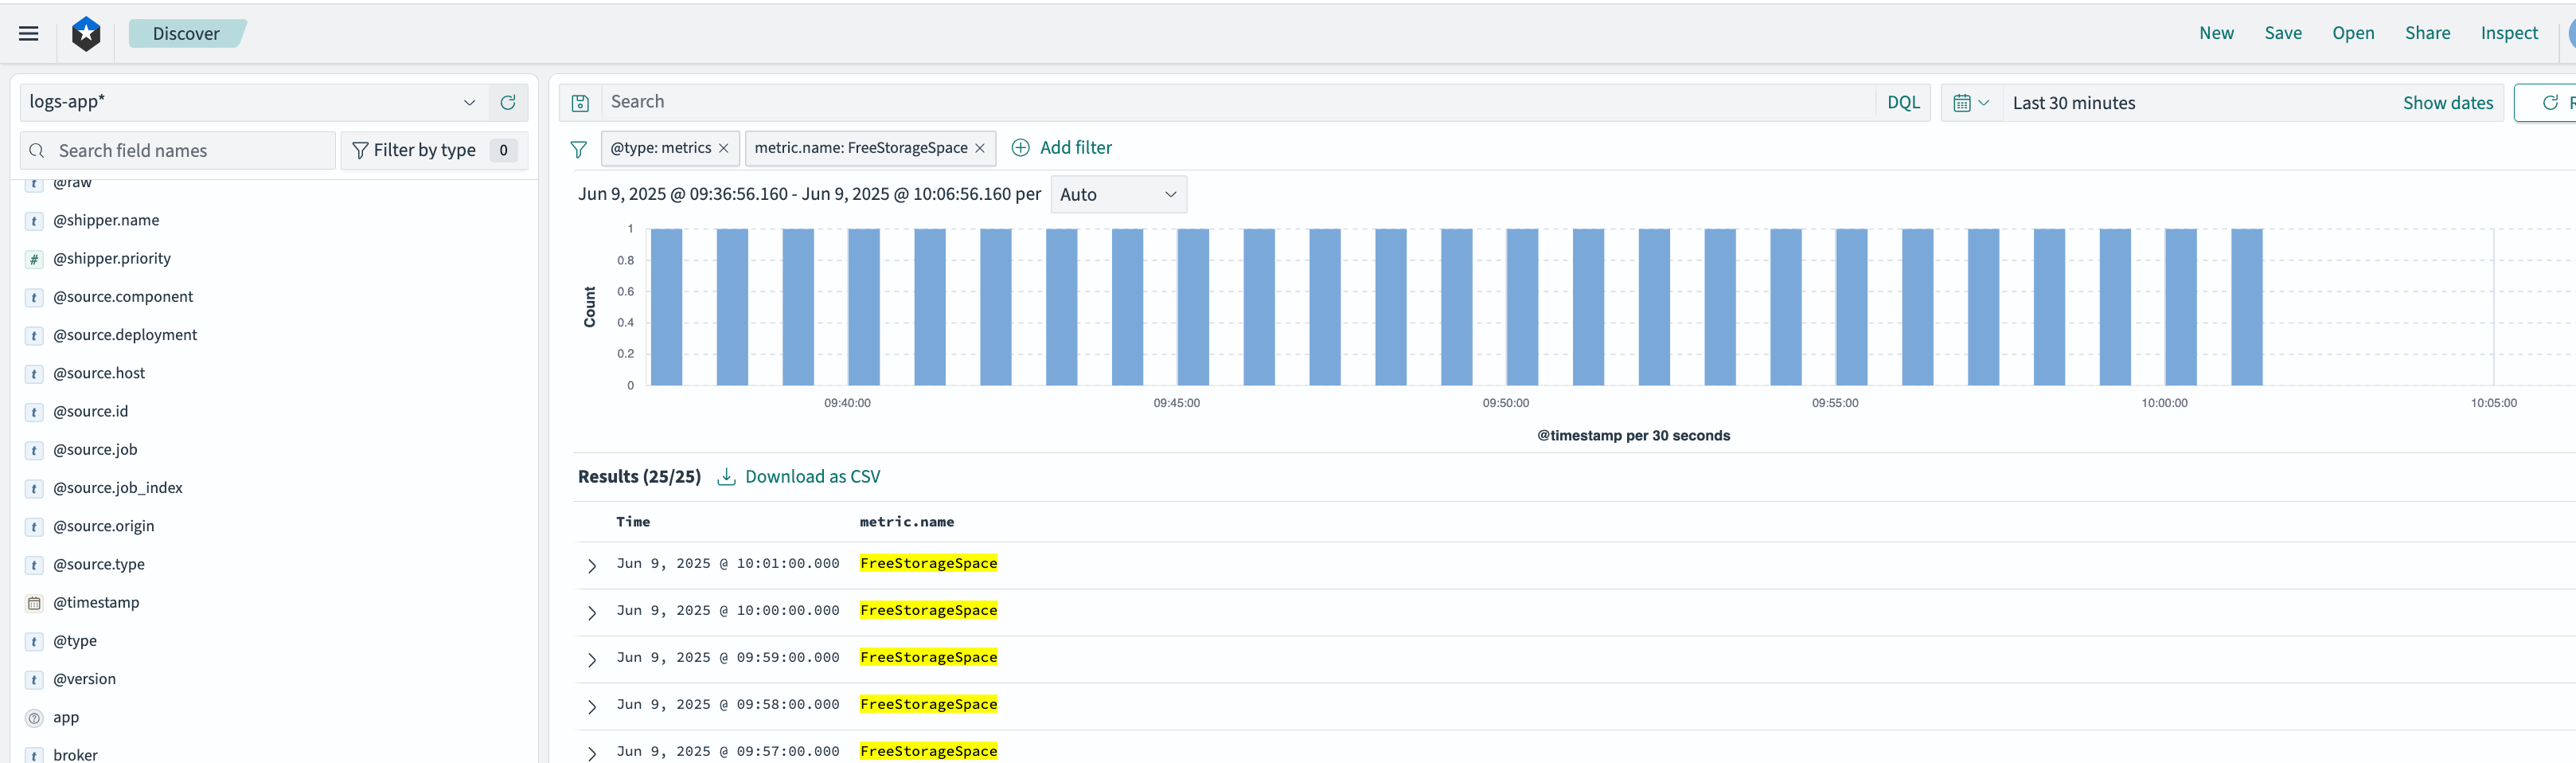The width and height of the screenshot is (2576, 763).
Task: Click Show dates link
Action: [x=2447, y=103]
